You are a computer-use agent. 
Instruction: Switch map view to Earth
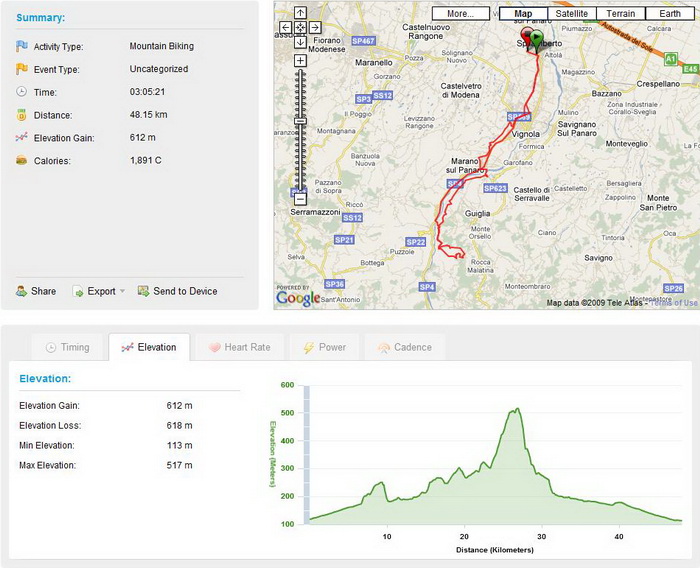point(670,13)
